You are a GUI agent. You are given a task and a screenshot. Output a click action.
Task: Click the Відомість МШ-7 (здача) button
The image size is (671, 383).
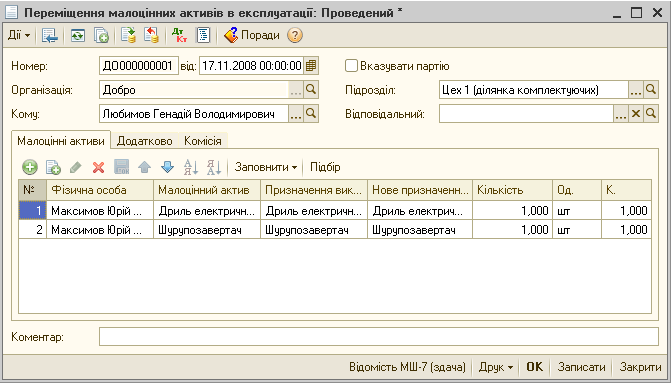tap(407, 367)
